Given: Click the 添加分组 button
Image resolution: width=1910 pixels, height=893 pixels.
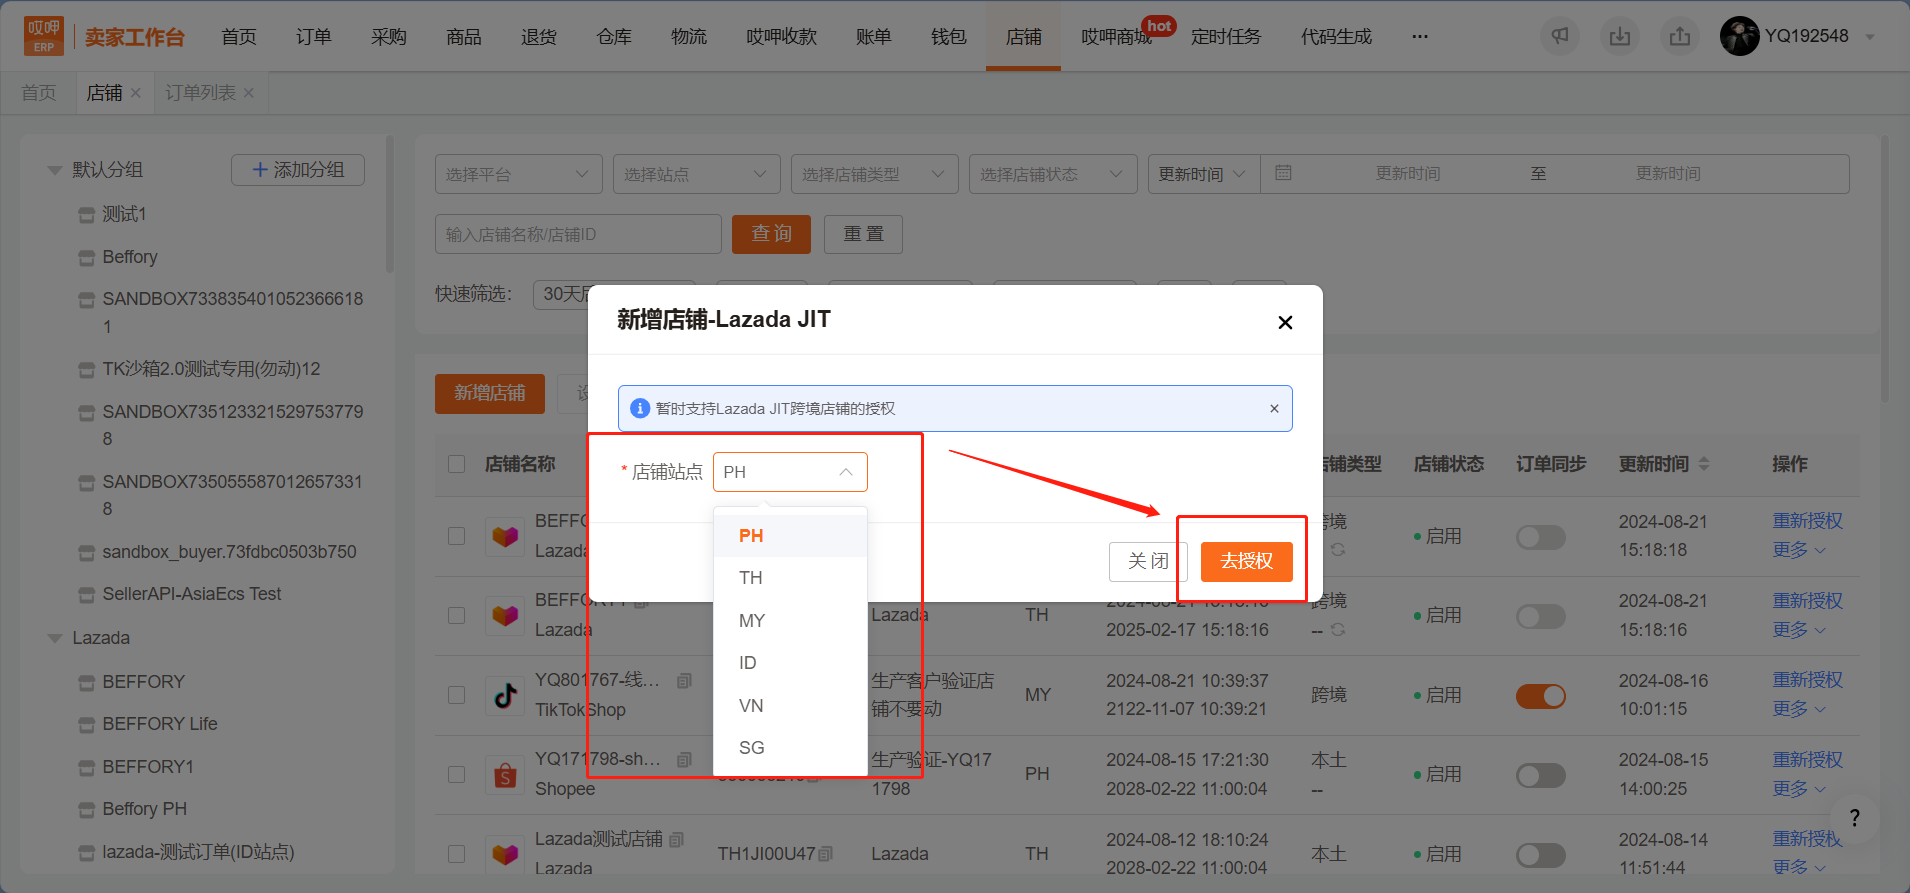Looking at the screenshot, I should (298, 170).
